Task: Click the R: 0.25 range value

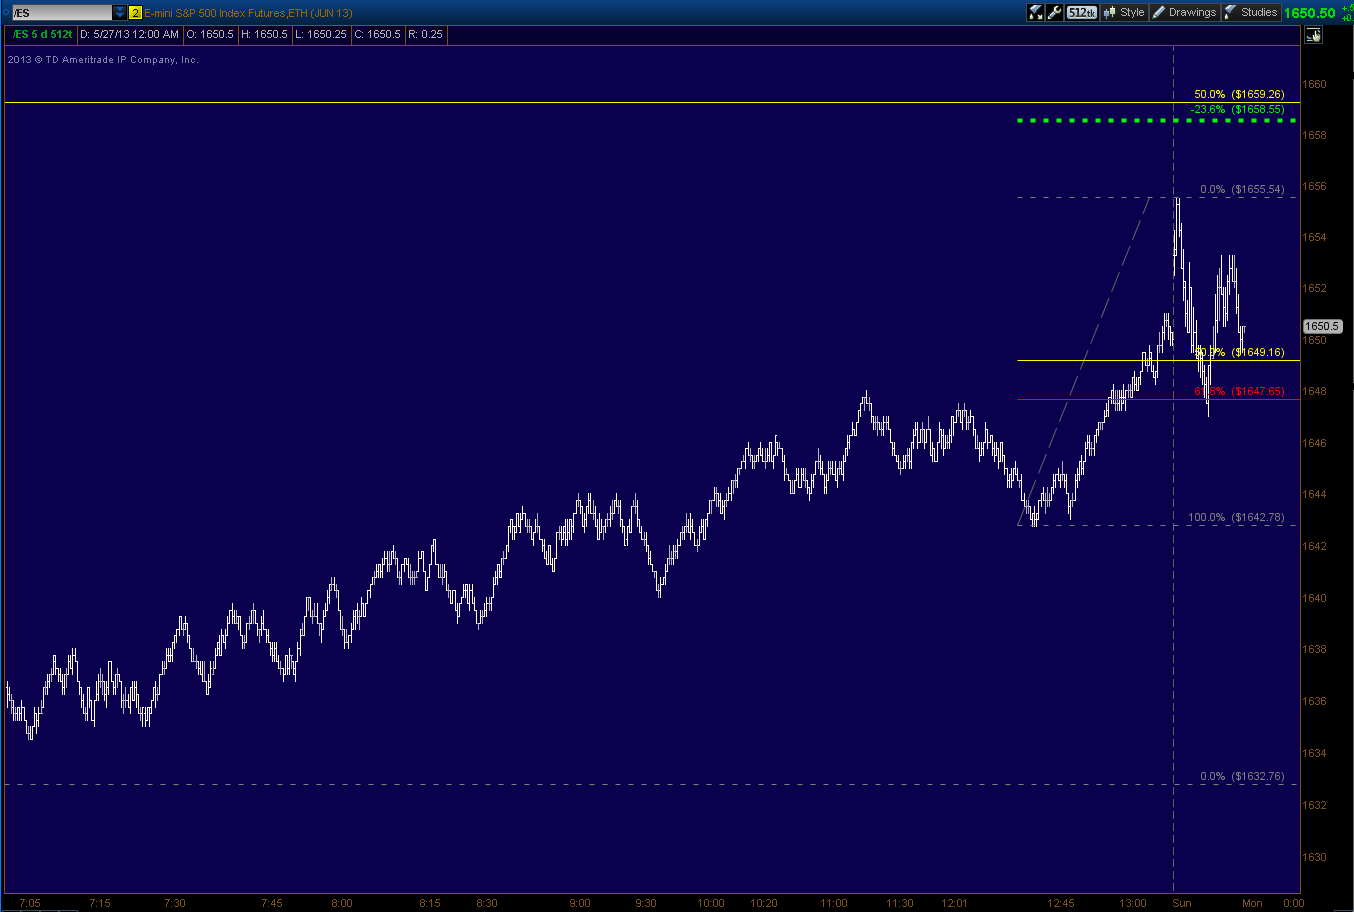Action: point(425,34)
